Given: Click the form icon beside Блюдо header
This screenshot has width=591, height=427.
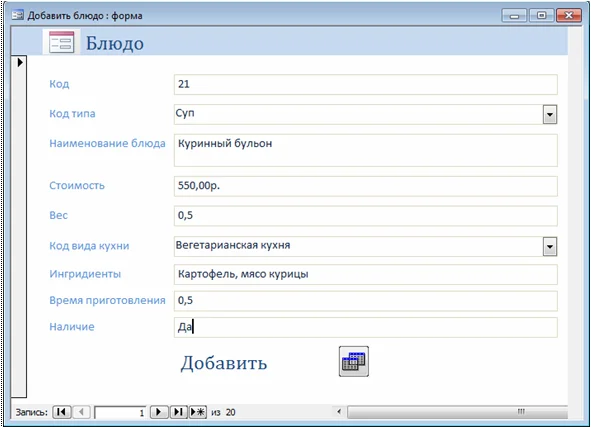Looking at the screenshot, I should [x=61, y=42].
